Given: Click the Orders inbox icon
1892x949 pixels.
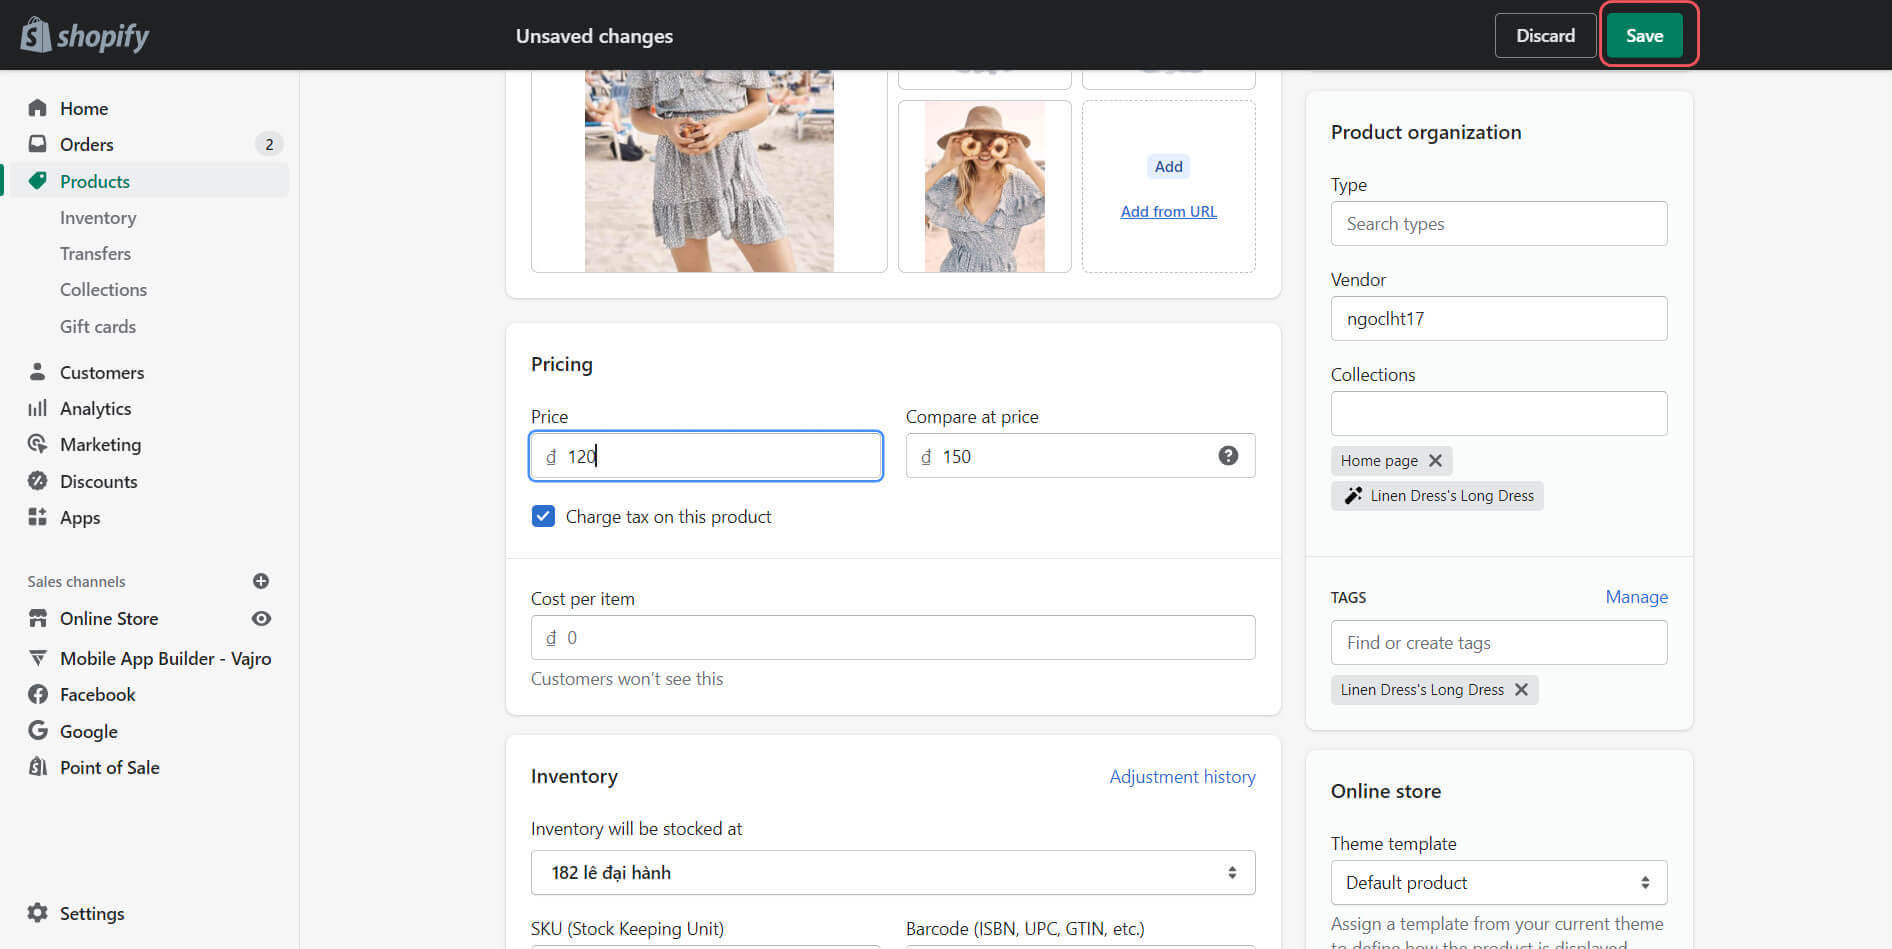Looking at the screenshot, I should (x=37, y=144).
